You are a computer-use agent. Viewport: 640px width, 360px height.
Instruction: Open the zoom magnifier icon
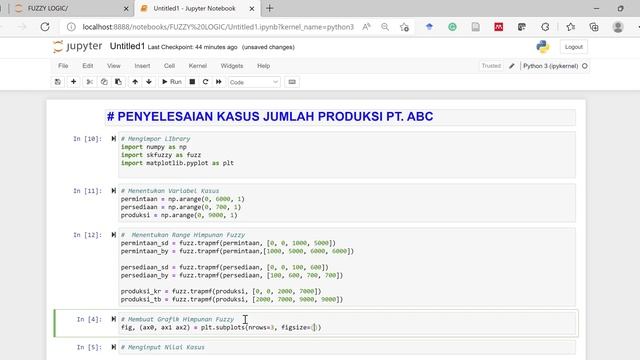[x=385, y=27]
